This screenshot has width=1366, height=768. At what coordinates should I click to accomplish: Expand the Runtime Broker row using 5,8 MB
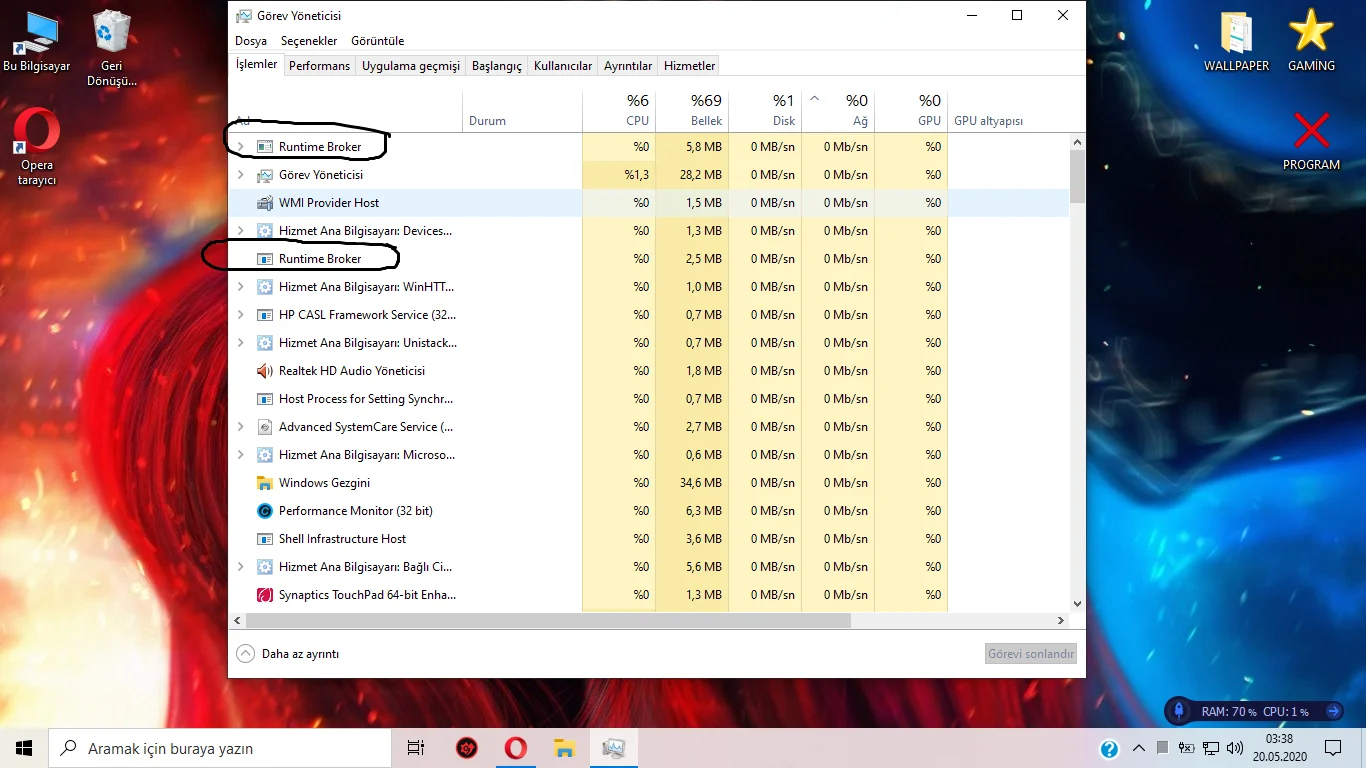[x=240, y=147]
